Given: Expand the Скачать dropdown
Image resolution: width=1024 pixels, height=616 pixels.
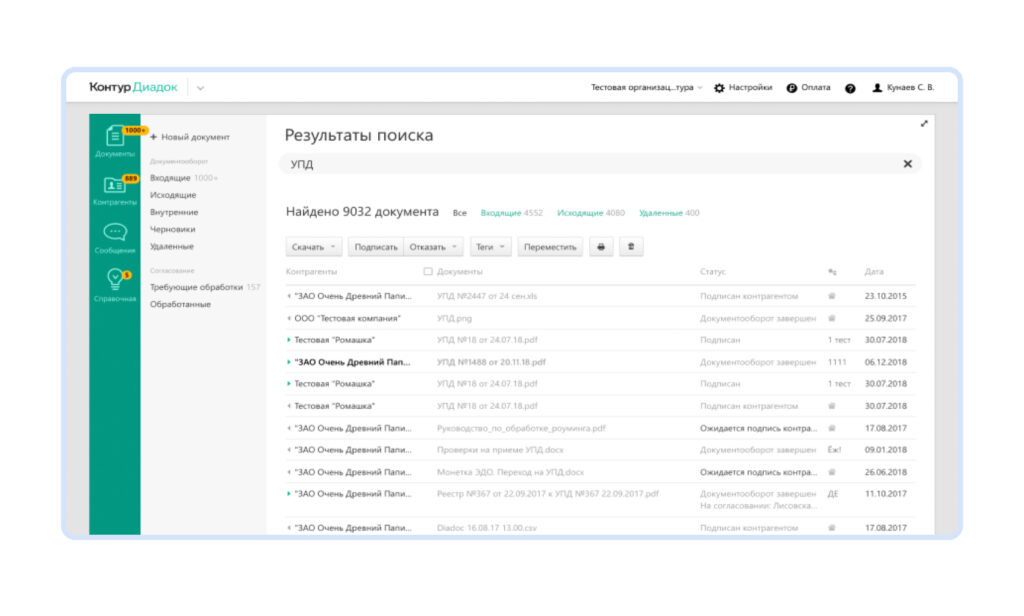Looking at the screenshot, I should pyautogui.click(x=314, y=246).
